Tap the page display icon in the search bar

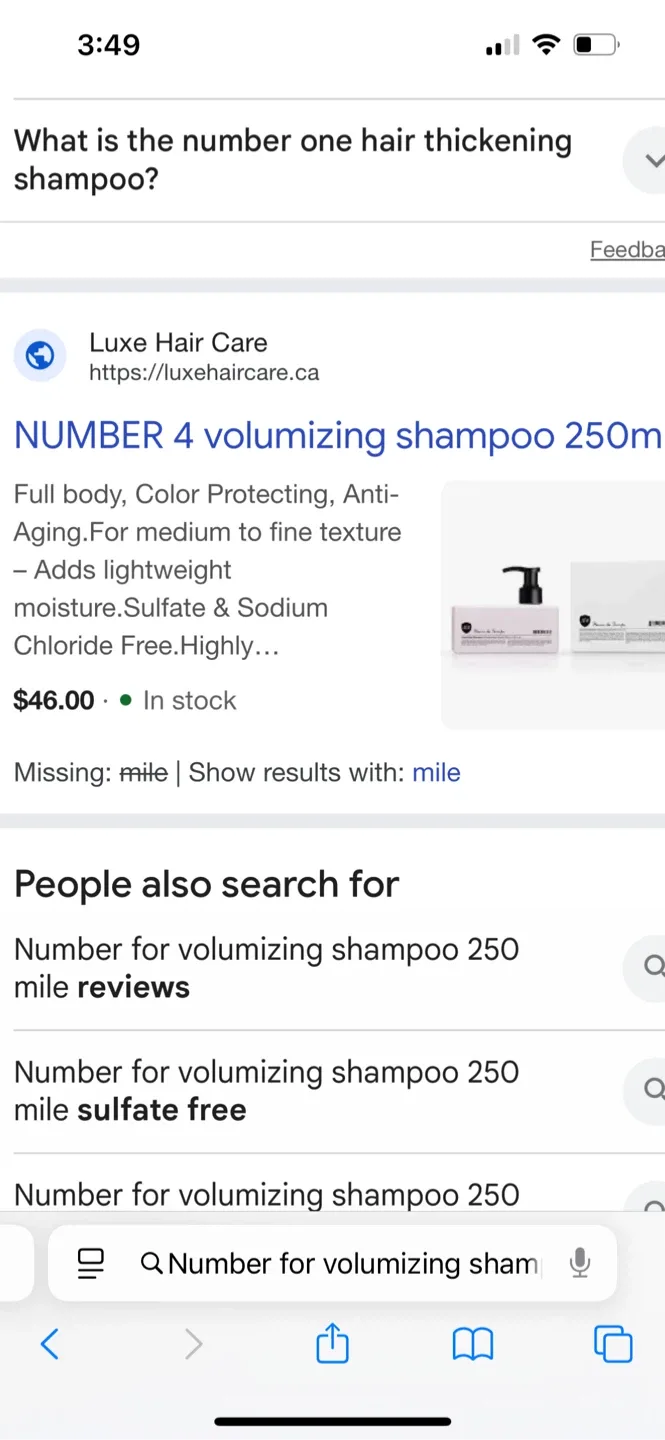(90, 1263)
